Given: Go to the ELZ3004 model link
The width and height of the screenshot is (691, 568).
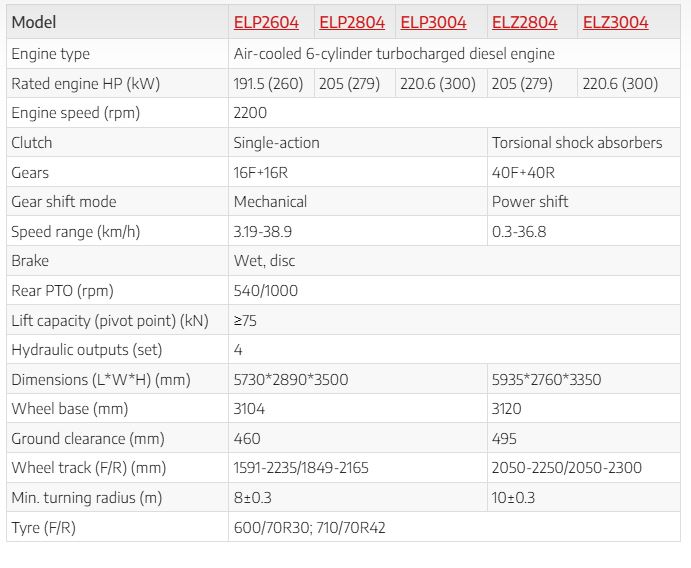Looking at the screenshot, I should (615, 22).
